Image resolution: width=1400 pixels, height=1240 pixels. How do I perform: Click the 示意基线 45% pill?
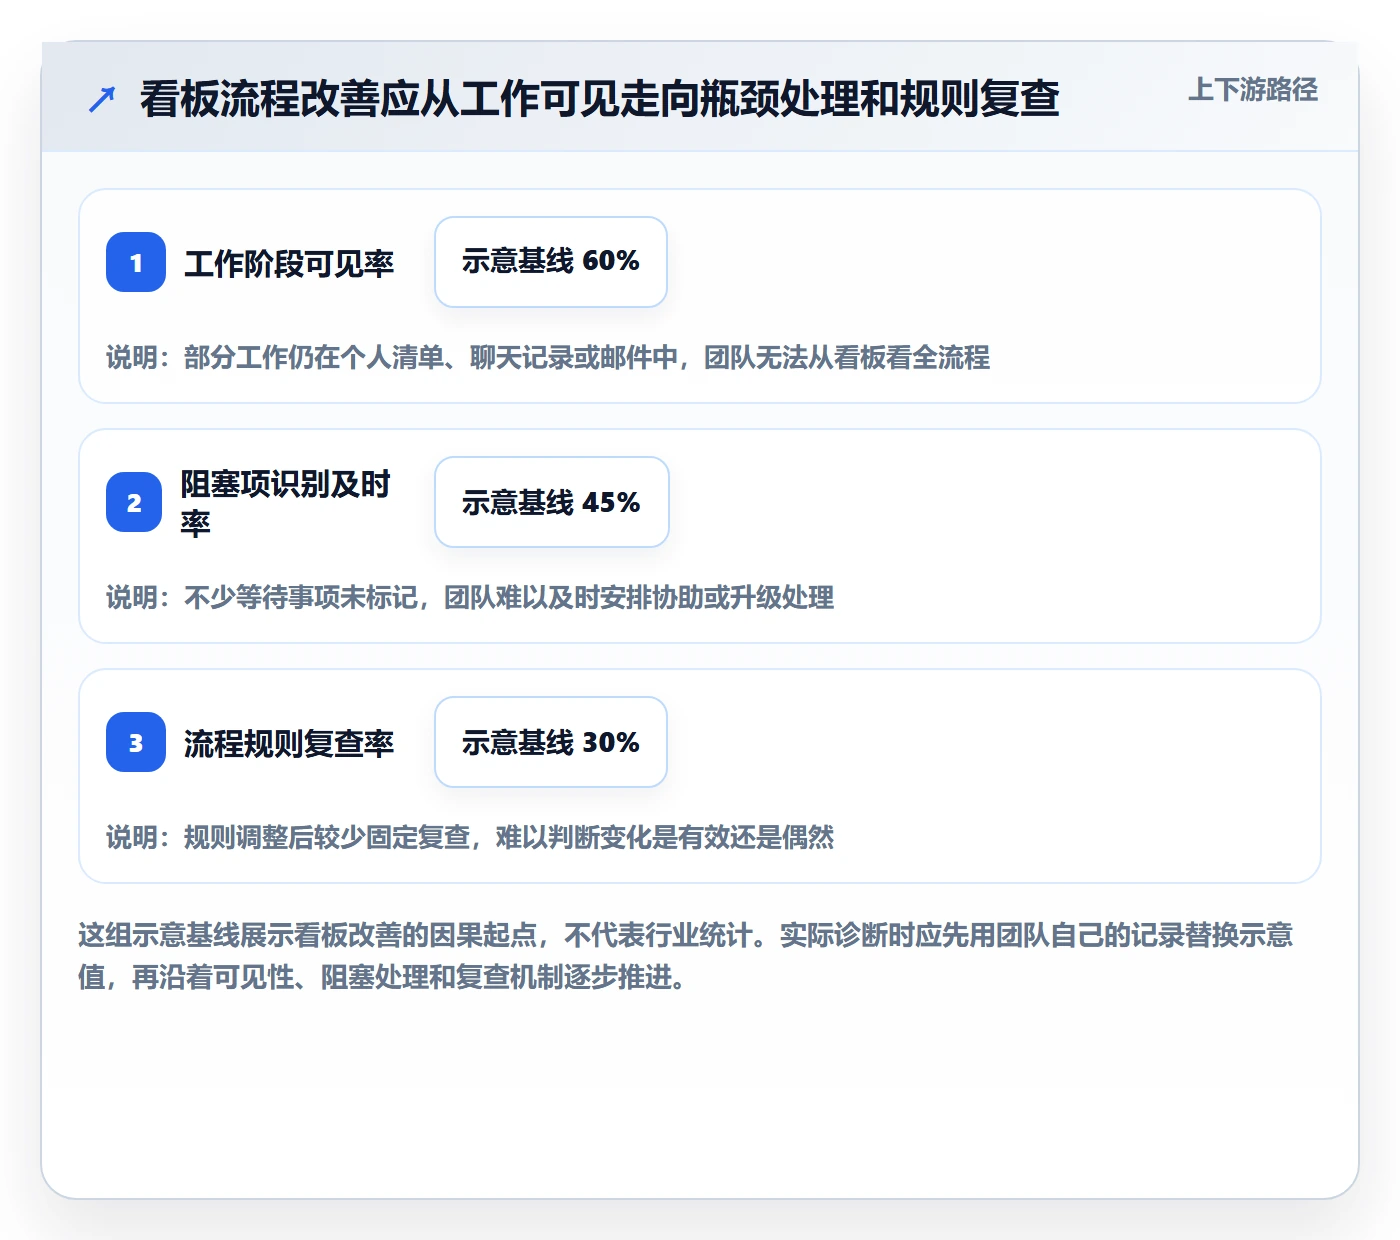pyautogui.click(x=552, y=502)
